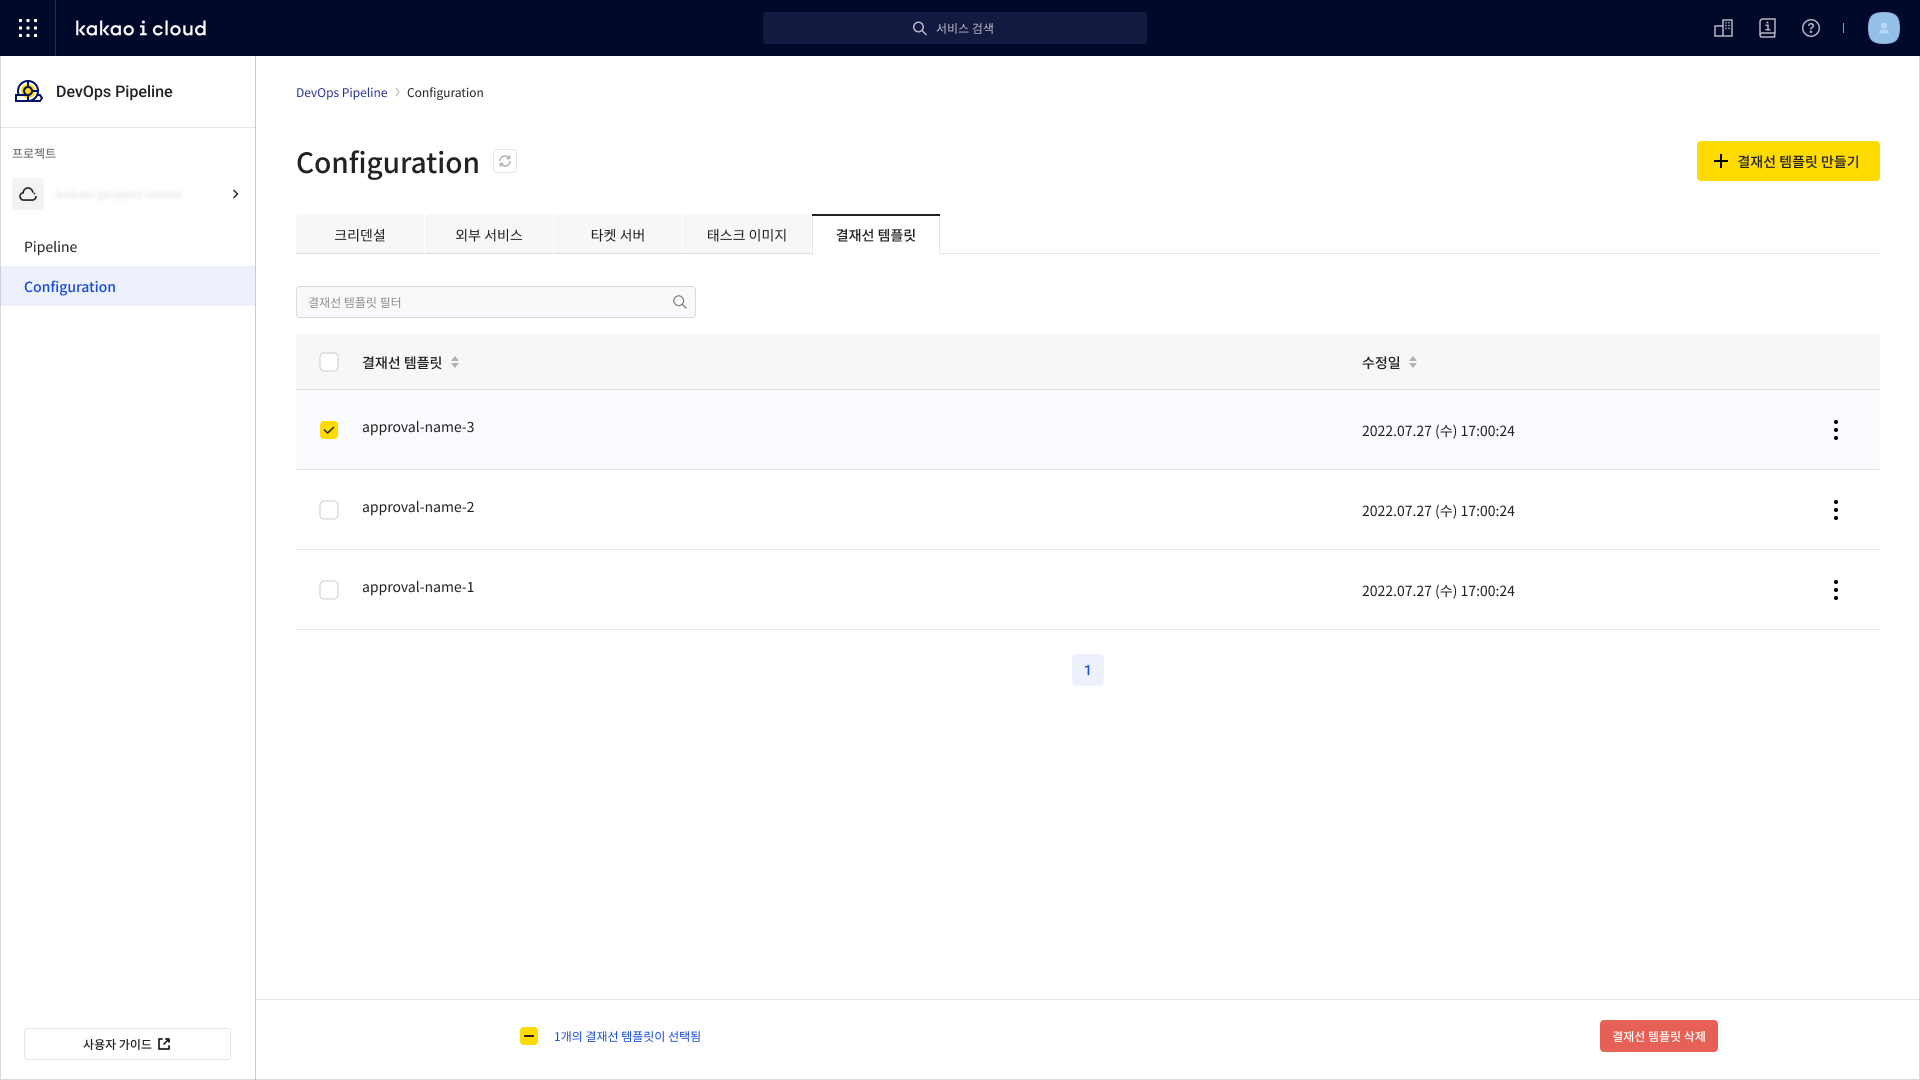
Task: Check the approval-name-2 checkbox
Action: point(329,510)
